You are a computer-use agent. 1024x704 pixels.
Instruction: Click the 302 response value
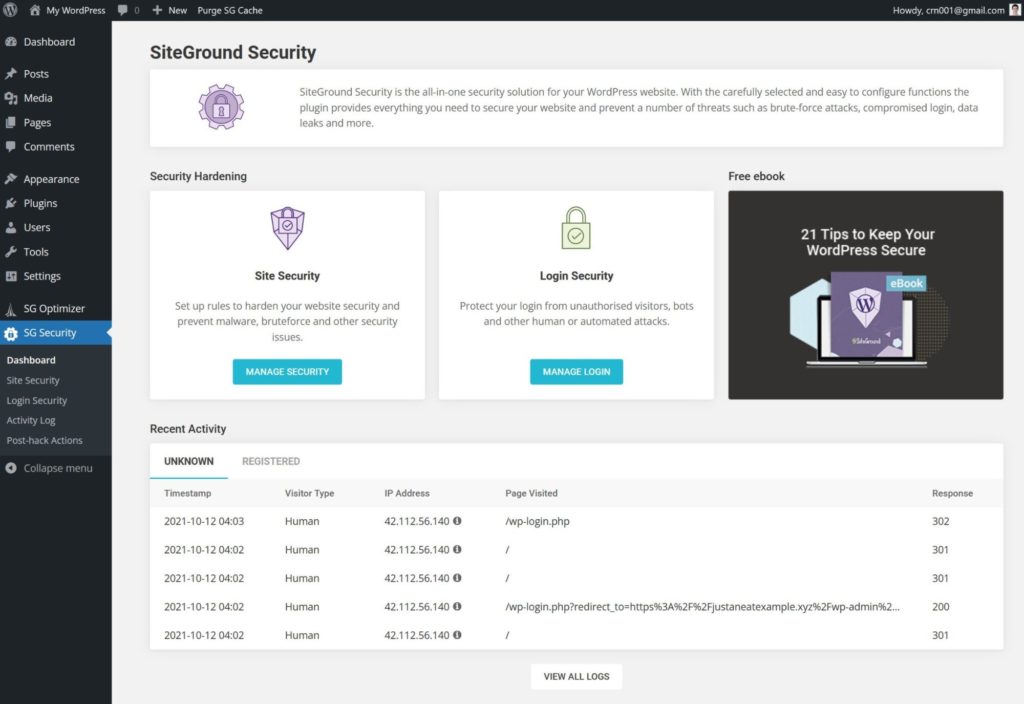[940, 521]
